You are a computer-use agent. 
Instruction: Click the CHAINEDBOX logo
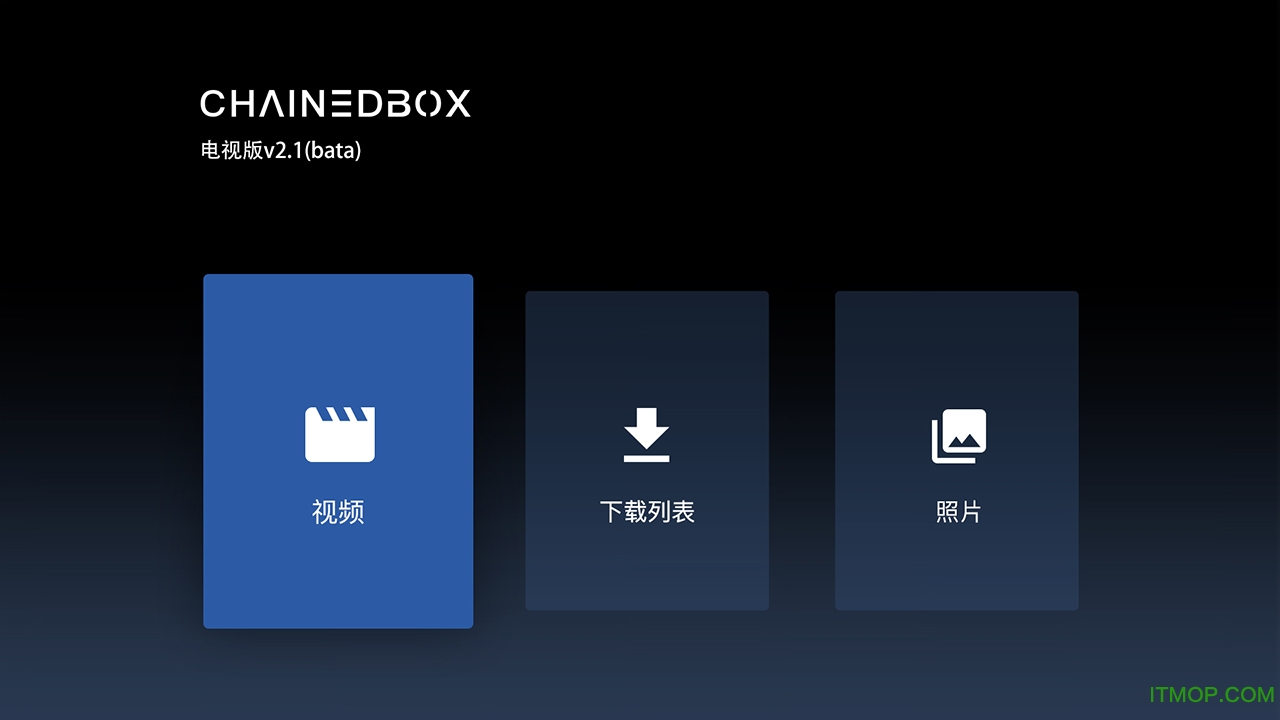tap(335, 104)
